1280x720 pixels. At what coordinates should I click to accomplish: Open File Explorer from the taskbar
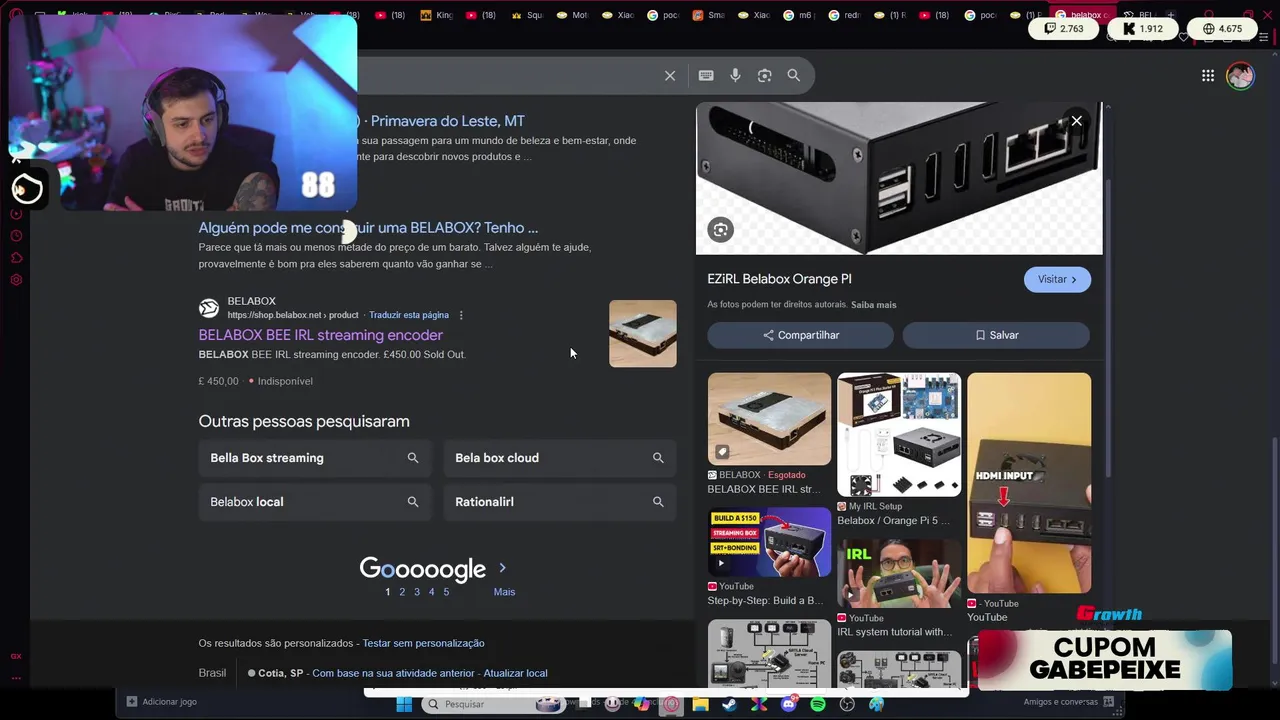coord(700,704)
